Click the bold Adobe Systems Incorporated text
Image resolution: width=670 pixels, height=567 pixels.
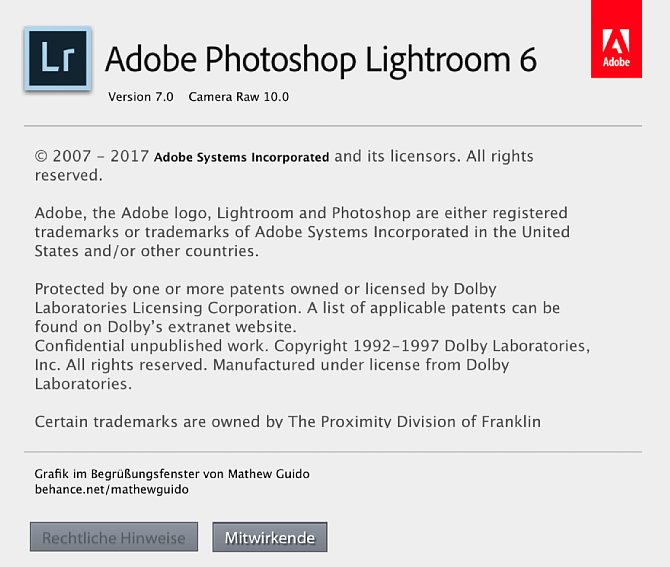click(x=241, y=157)
